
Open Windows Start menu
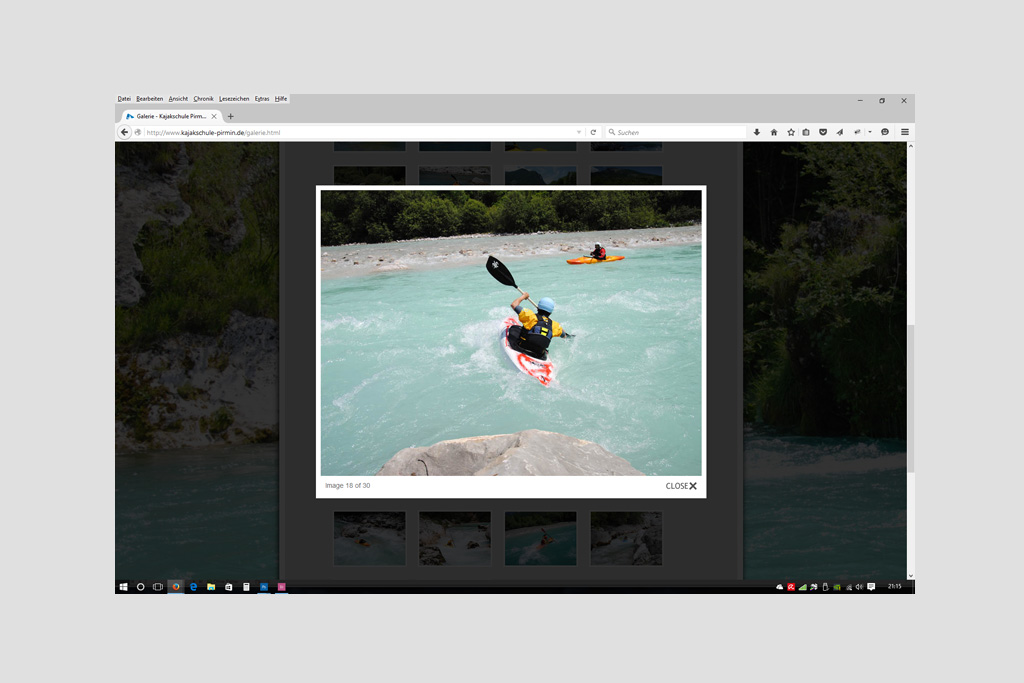[124, 587]
